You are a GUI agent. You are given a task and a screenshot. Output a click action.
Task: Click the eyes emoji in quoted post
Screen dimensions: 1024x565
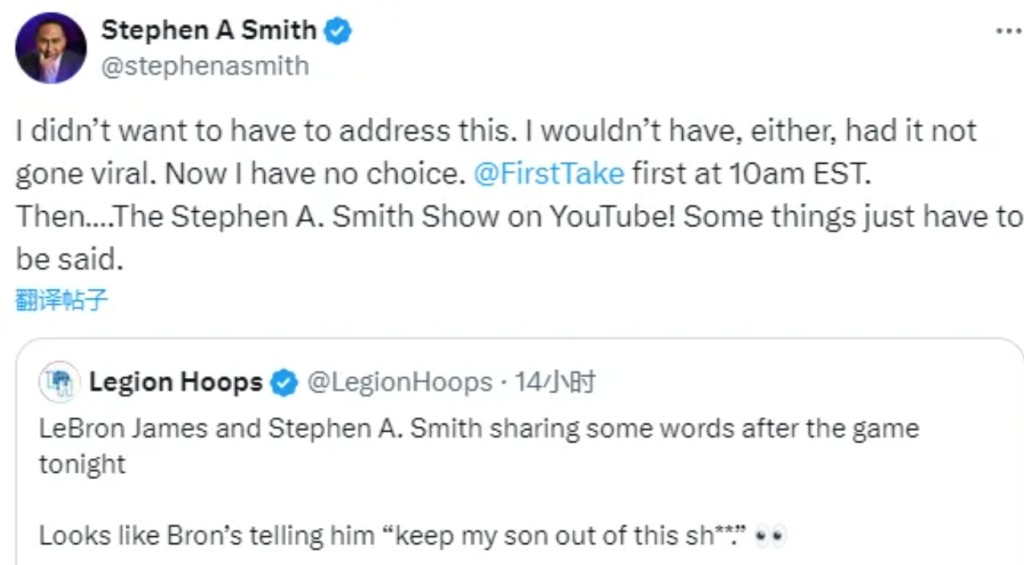[771, 536]
